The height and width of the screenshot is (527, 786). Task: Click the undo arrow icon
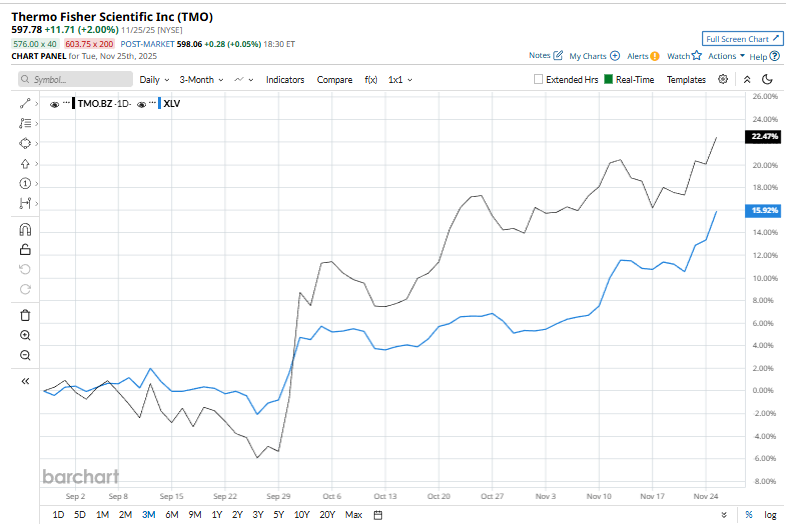coord(25,269)
